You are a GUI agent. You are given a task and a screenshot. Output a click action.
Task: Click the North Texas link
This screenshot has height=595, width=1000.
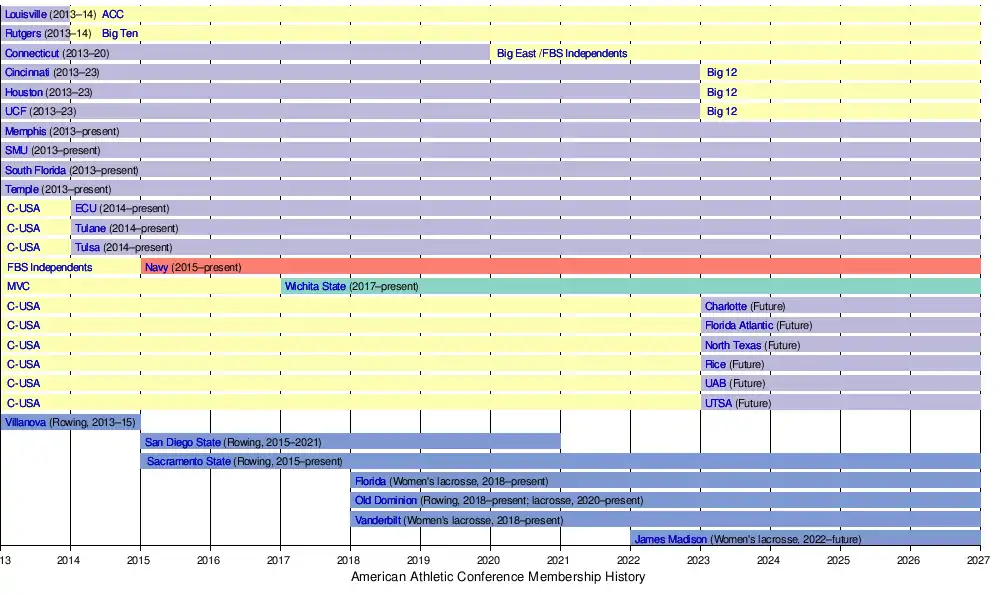(732, 345)
